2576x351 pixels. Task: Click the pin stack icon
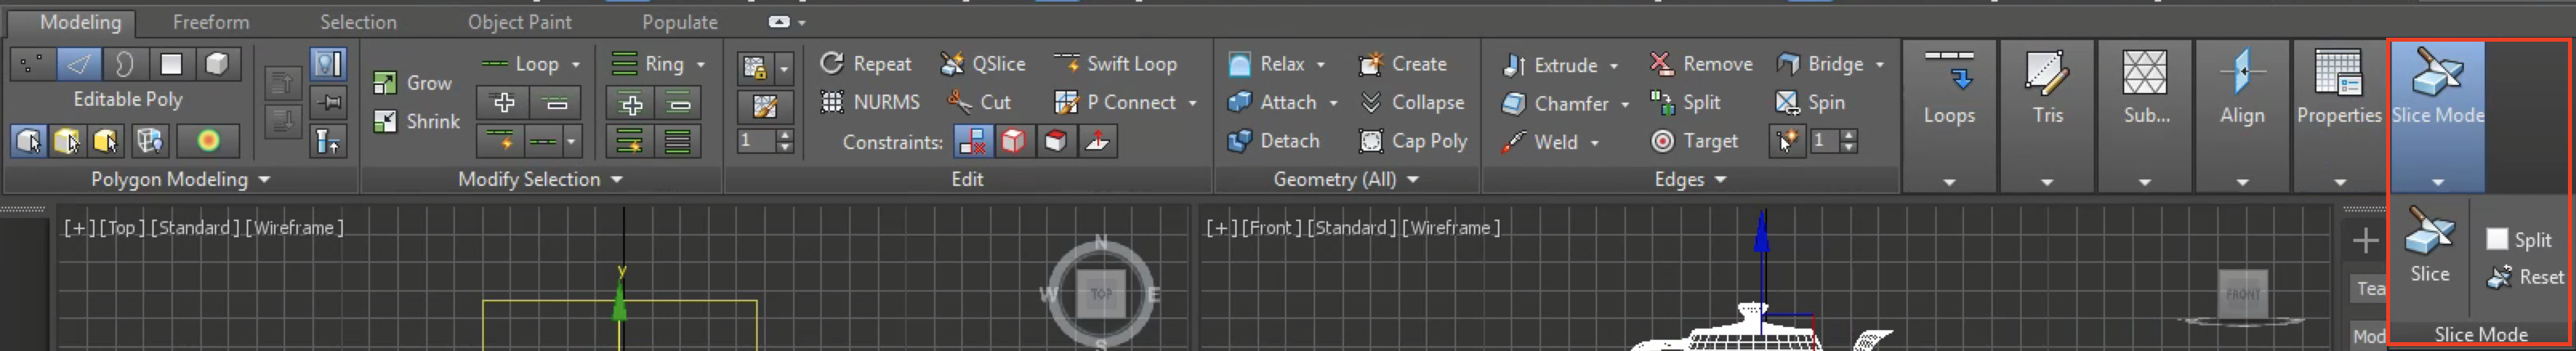pos(328,102)
